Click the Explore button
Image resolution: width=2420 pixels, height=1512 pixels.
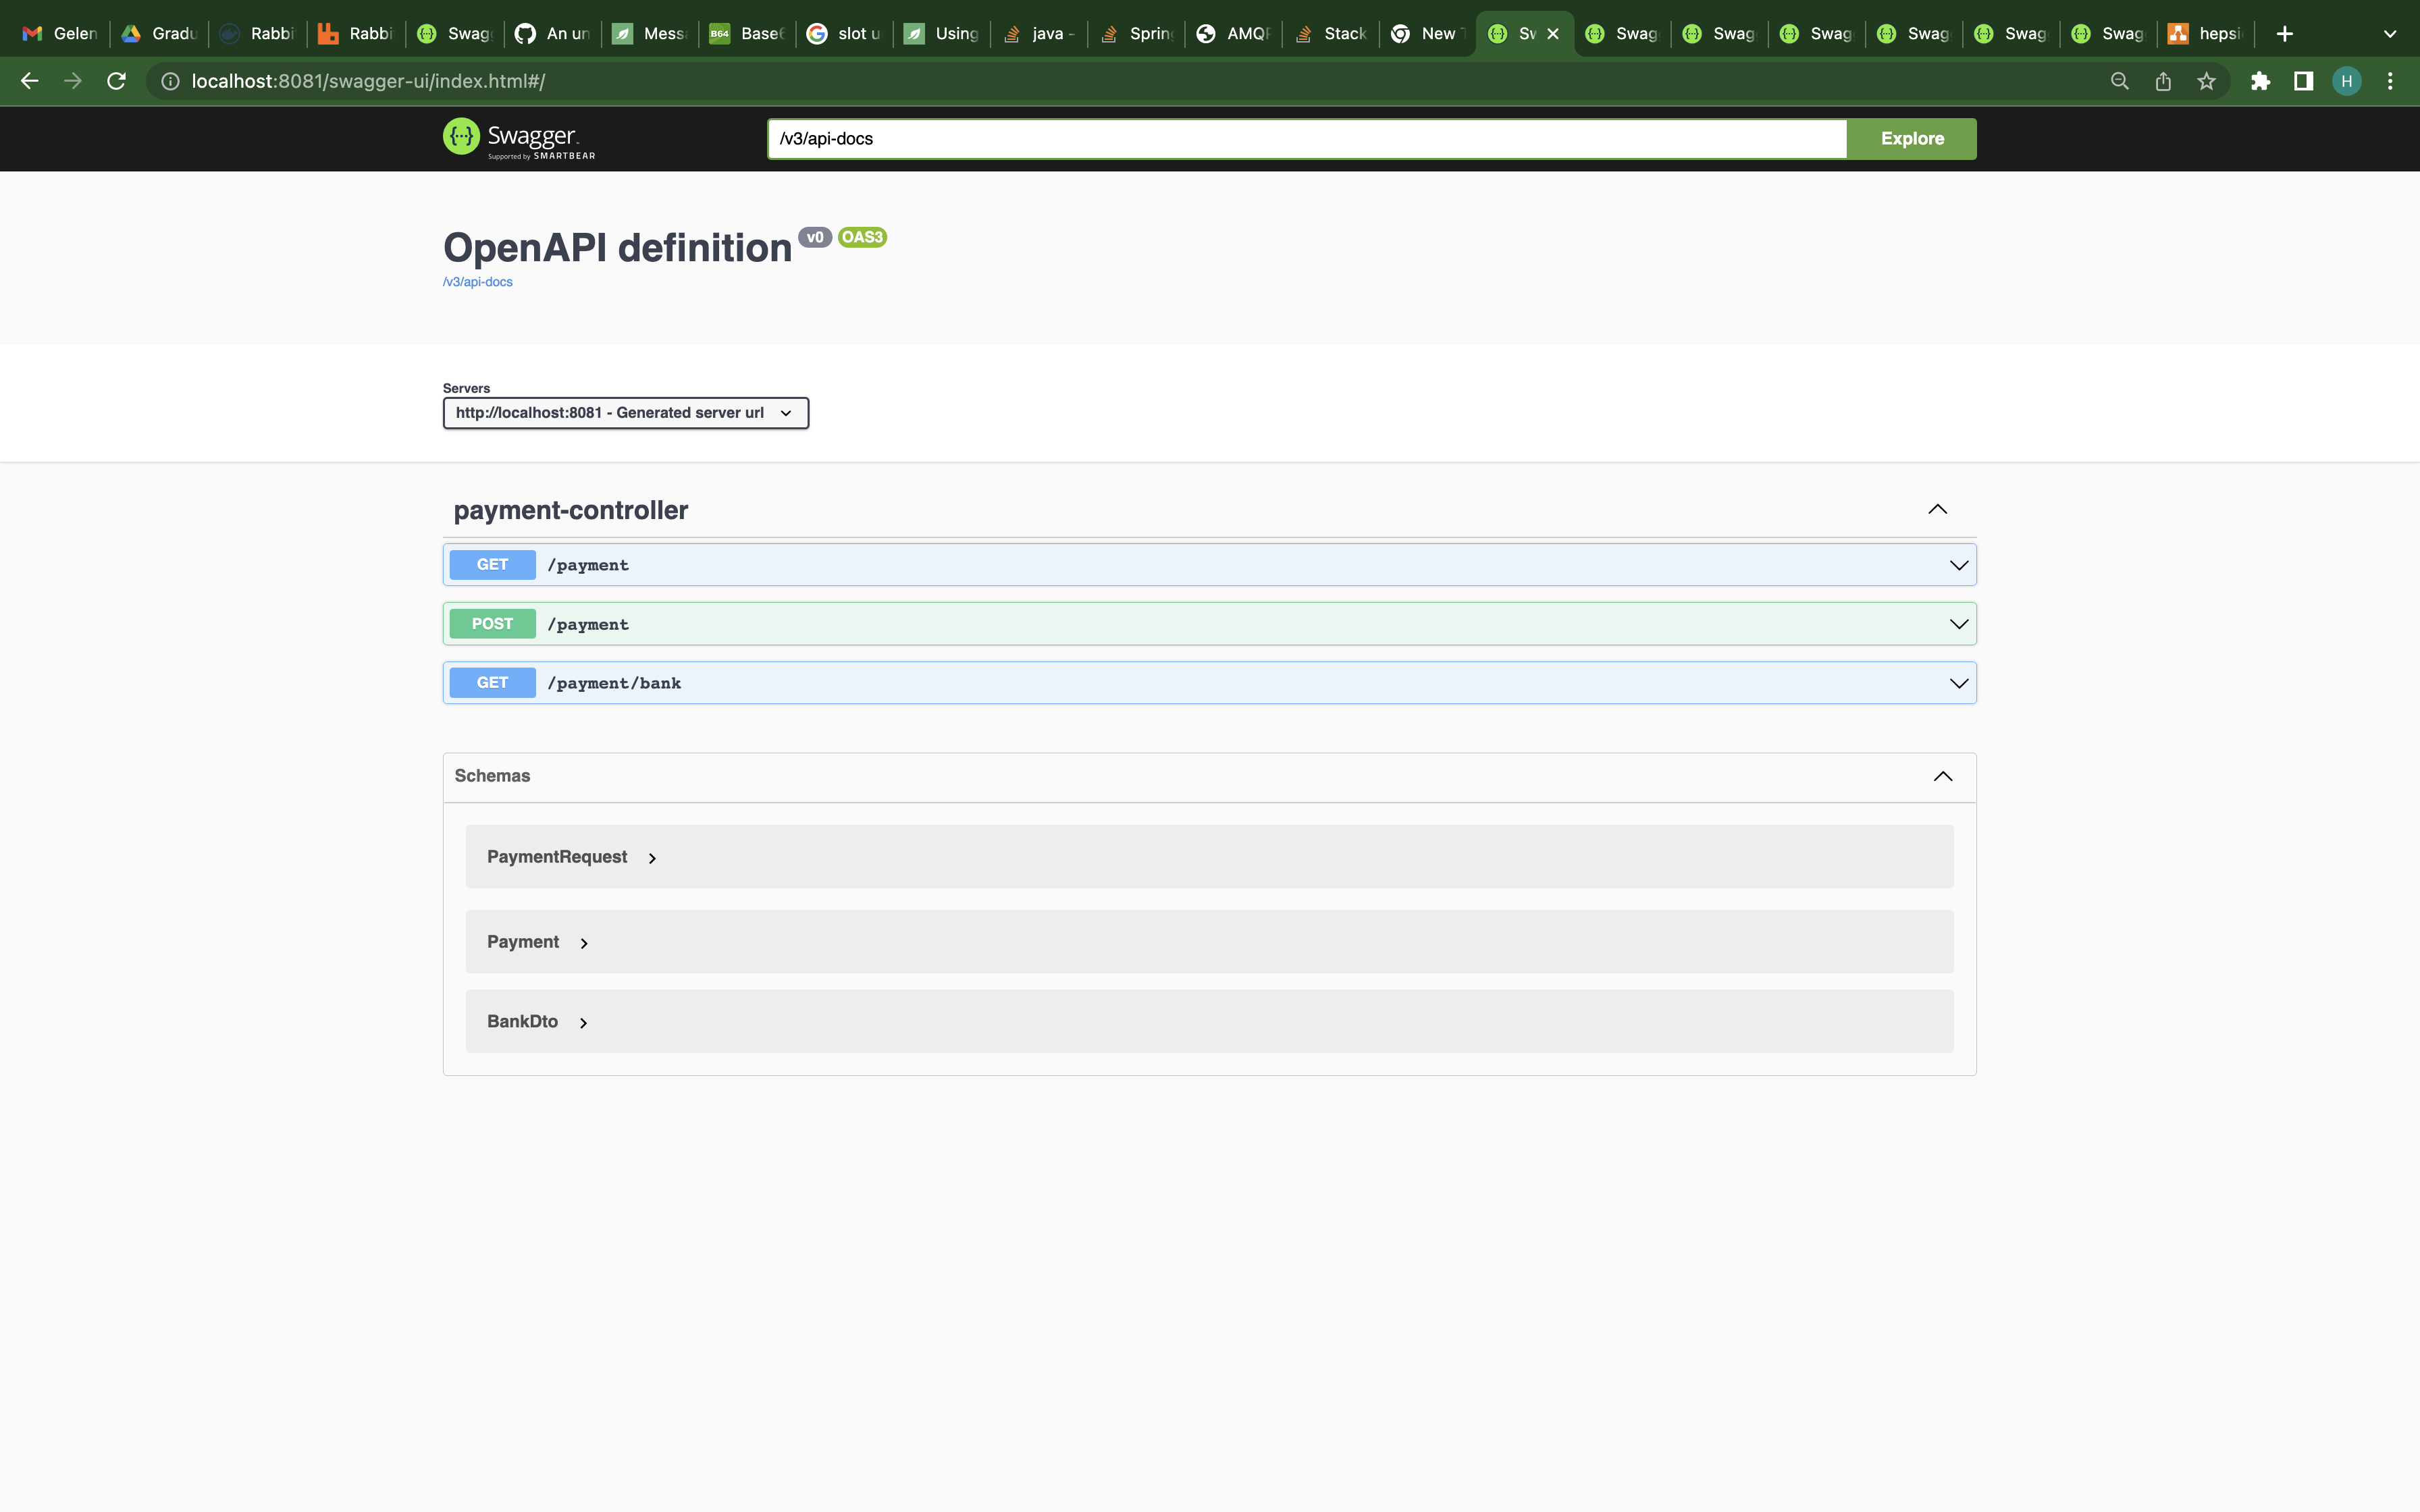(1910, 138)
